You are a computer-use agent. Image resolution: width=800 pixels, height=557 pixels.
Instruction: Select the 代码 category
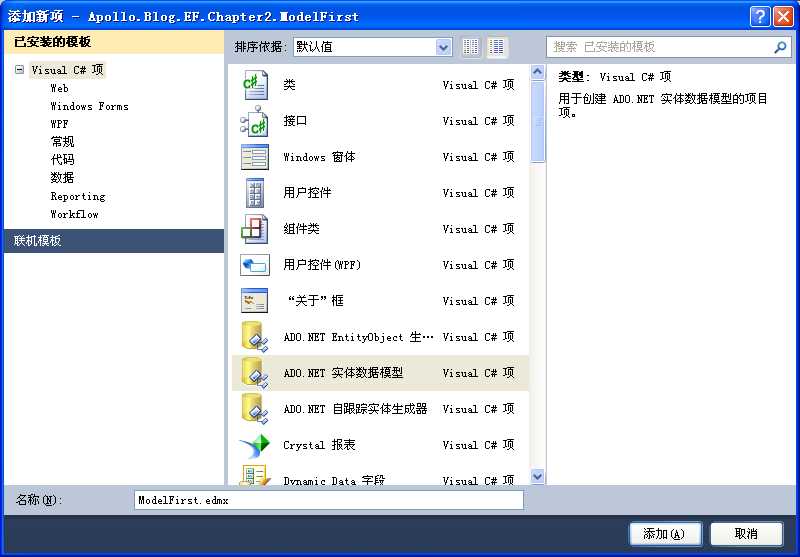pyautogui.click(x=62, y=160)
